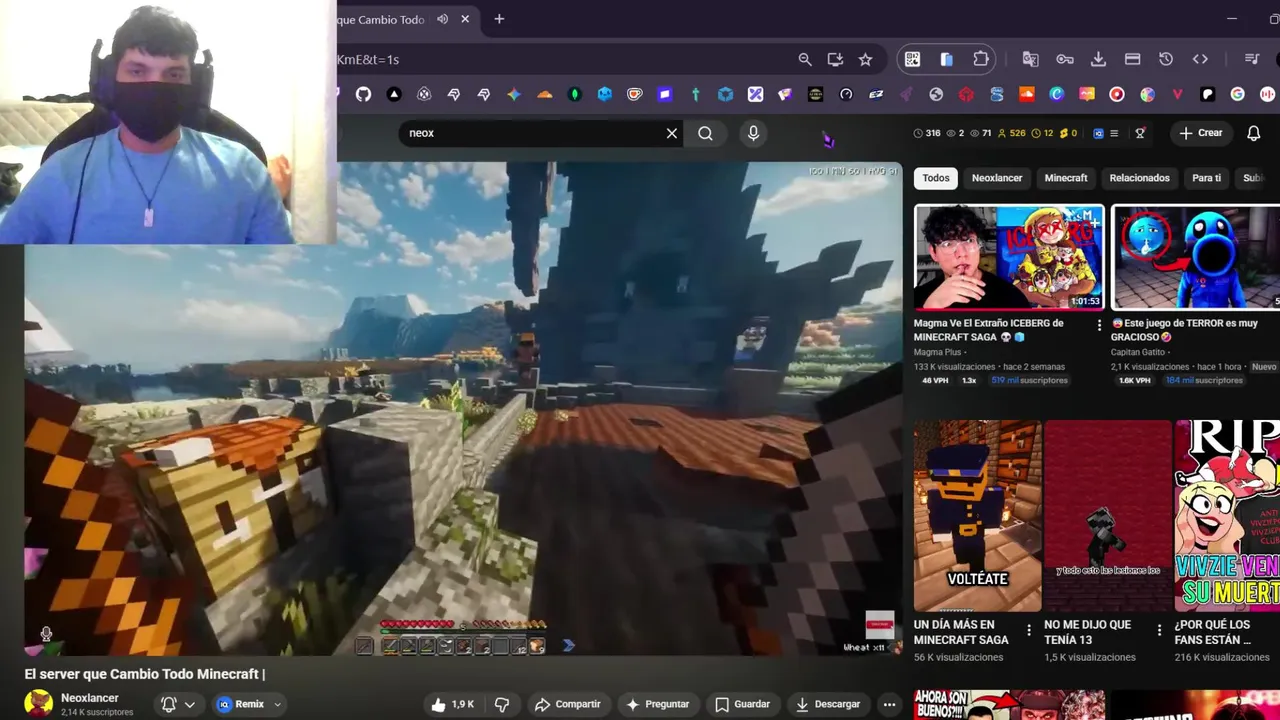Open YouTube notifications bell
The image size is (1280, 720).
pyautogui.click(x=1253, y=133)
